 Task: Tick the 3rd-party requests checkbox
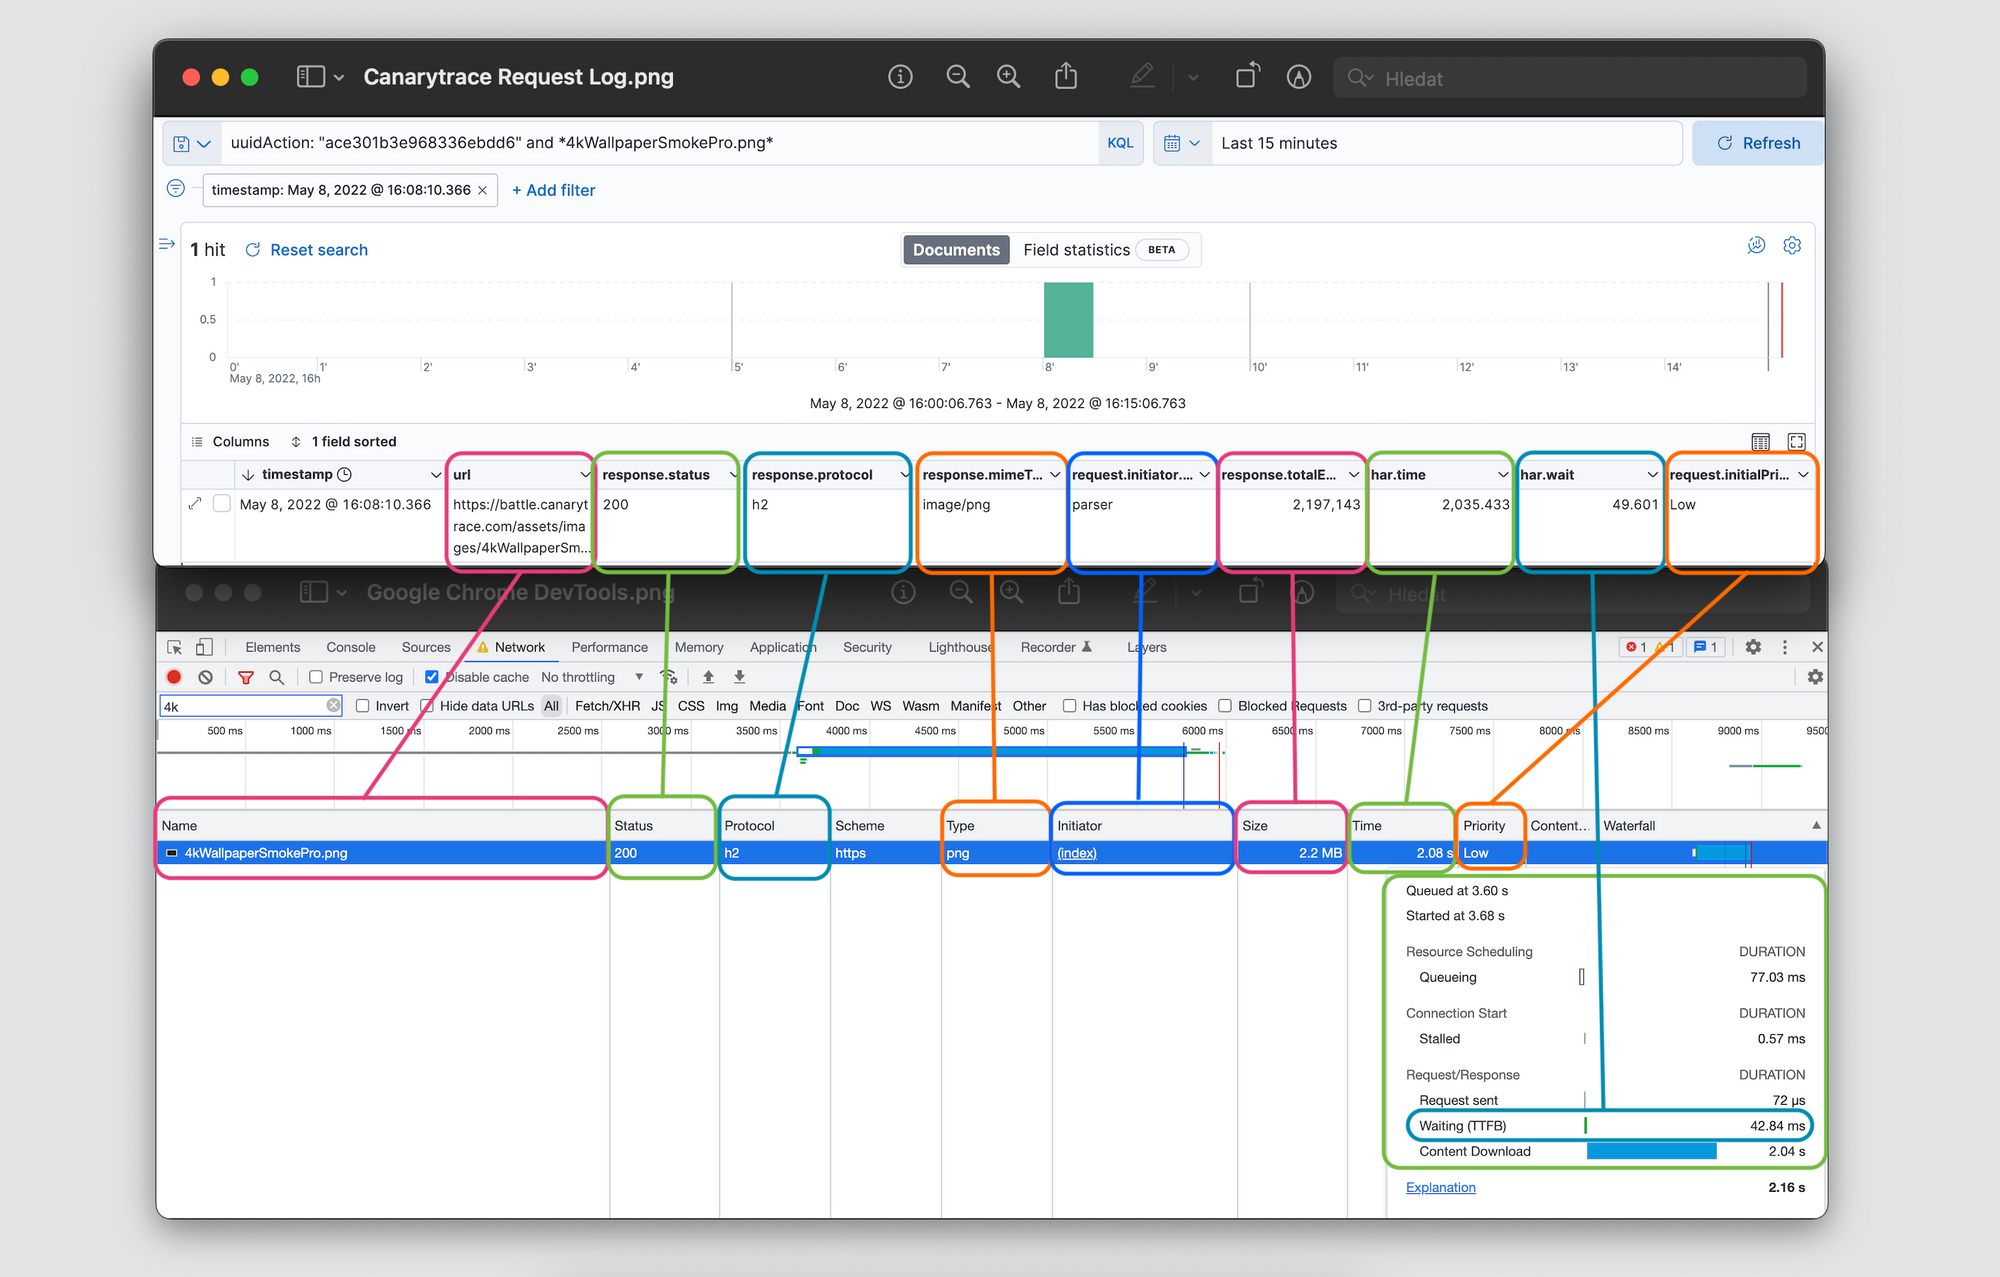pyautogui.click(x=1364, y=706)
